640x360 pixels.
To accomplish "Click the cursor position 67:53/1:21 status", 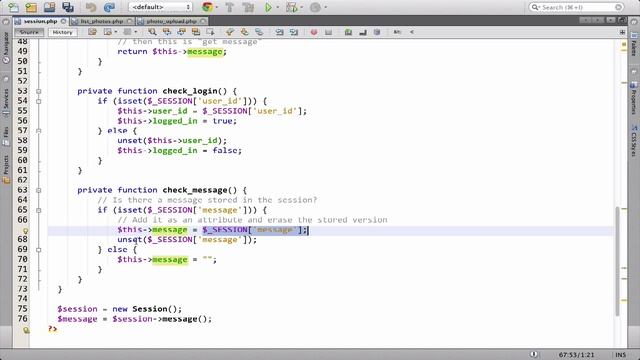I will coord(576,355).
